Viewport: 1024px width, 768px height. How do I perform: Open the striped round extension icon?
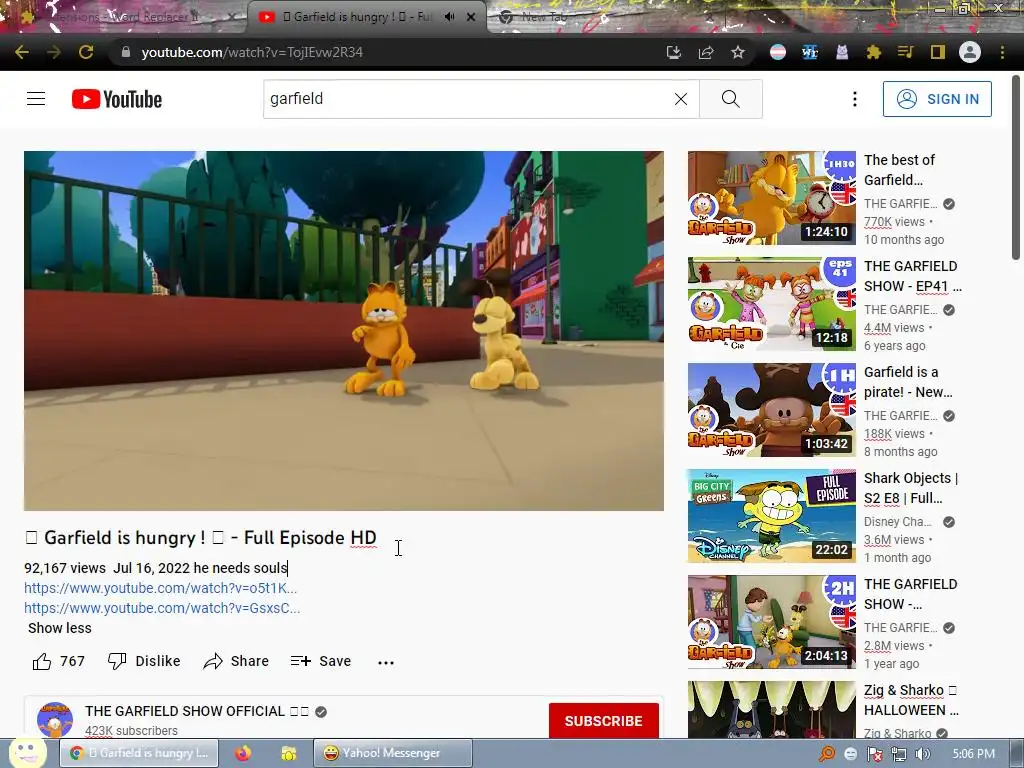(x=778, y=52)
